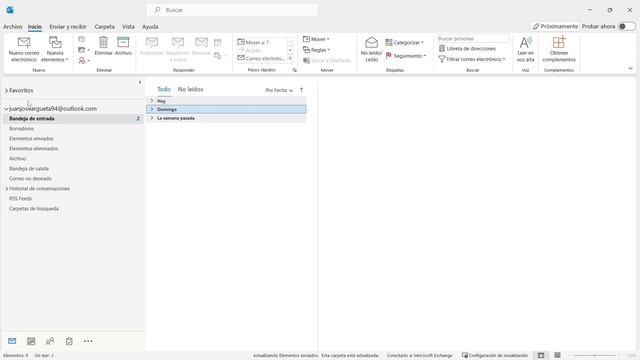Image resolution: width=640 pixels, height=360 pixels.
Task: Click the Responder a todos icon
Action: tap(178, 42)
